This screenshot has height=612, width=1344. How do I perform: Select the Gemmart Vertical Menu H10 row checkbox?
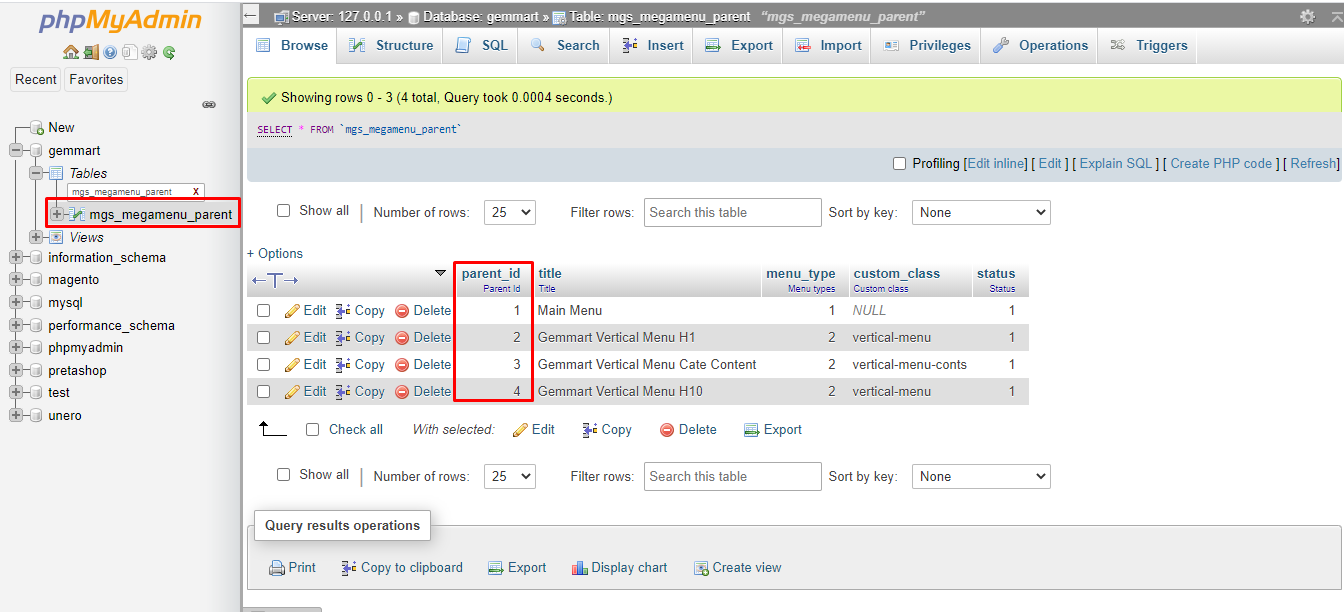264,392
